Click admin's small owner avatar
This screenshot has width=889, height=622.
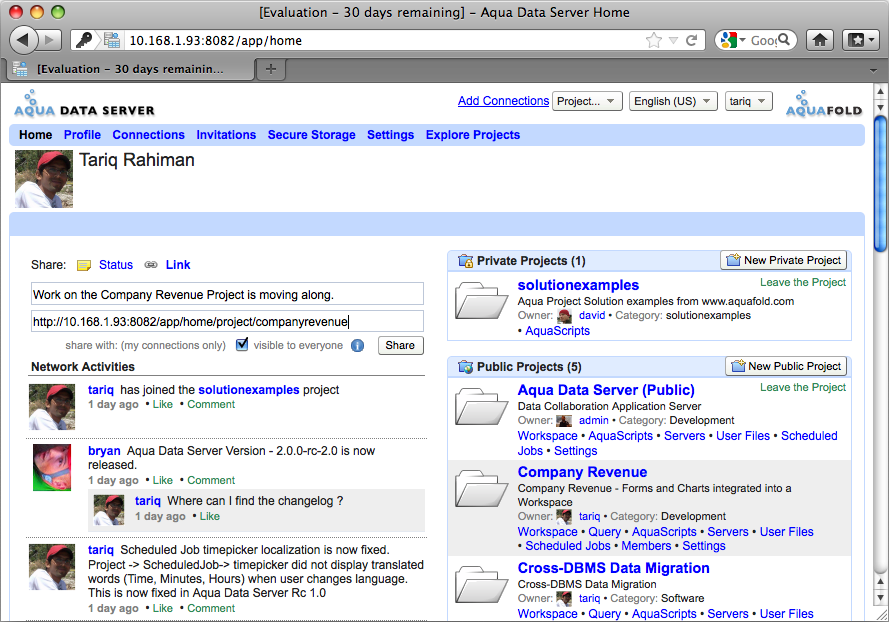tap(564, 421)
